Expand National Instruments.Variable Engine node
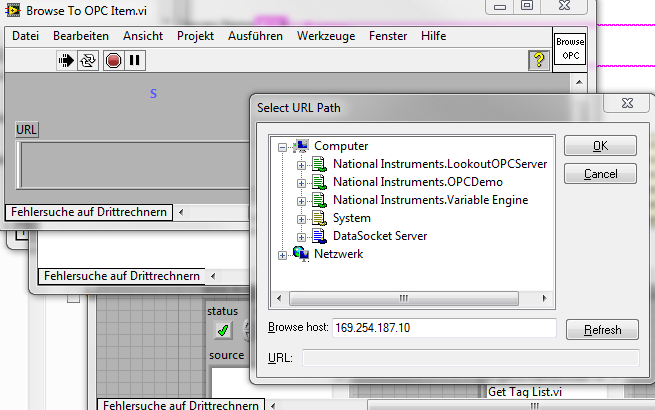Viewport: 655px width, 410px height. (x=301, y=201)
